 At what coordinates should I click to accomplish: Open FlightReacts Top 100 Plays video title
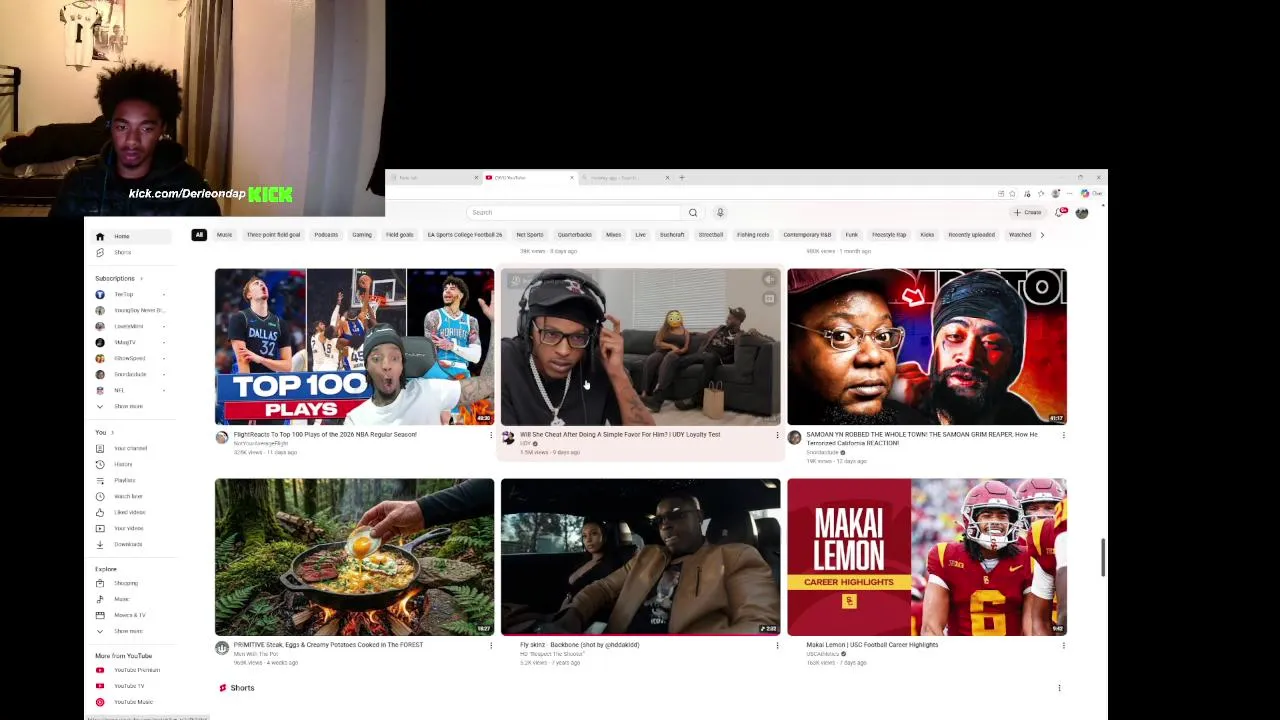click(325, 434)
